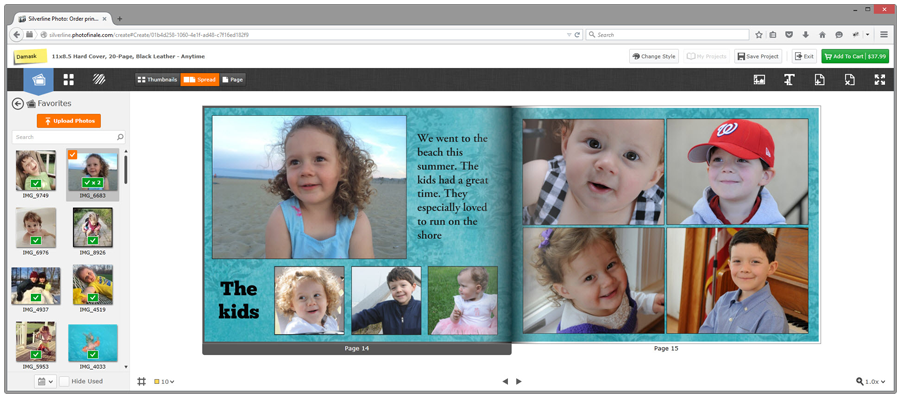The image size is (900, 400).
Task: Select the 'The kids' title text box
Action: point(239,300)
